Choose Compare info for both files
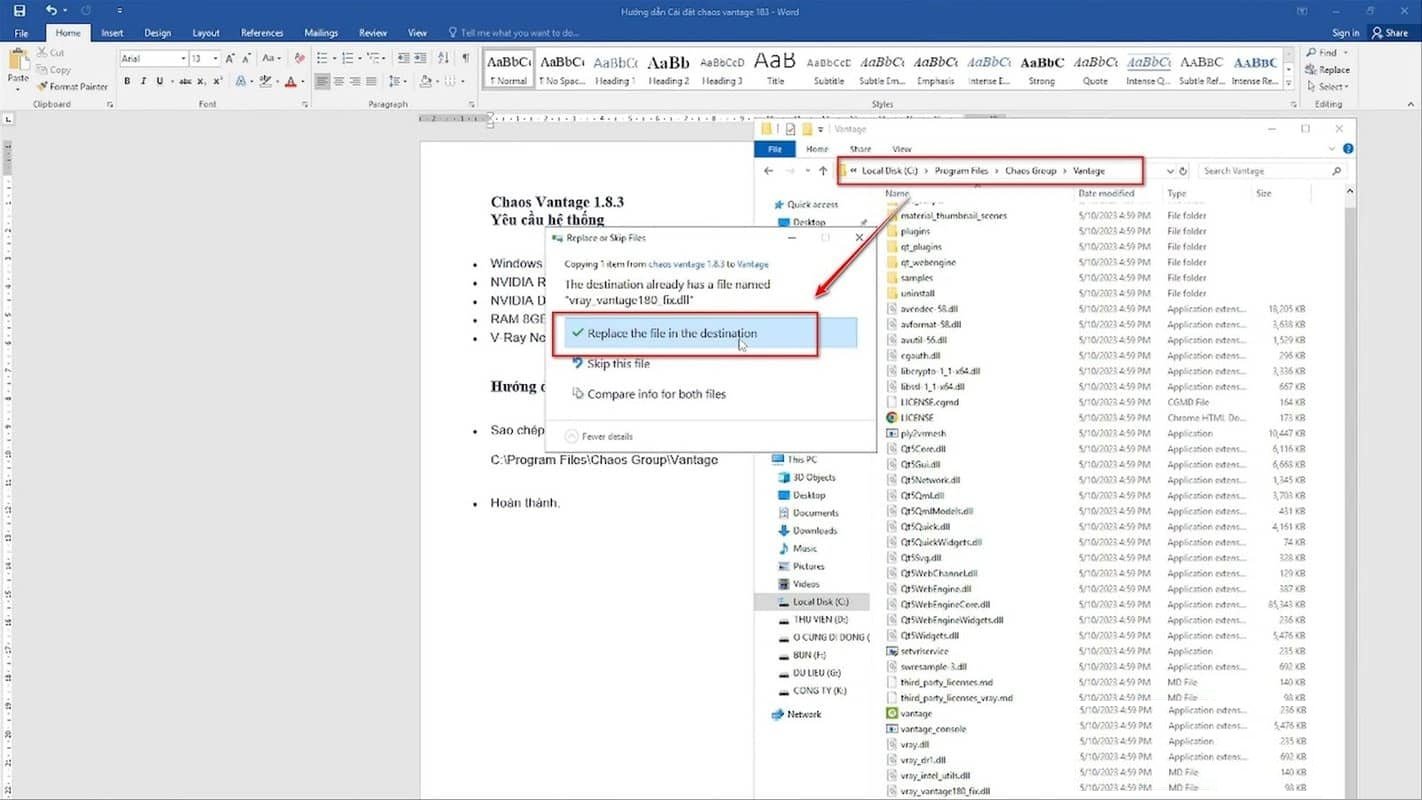1422x800 pixels. [650, 394]
